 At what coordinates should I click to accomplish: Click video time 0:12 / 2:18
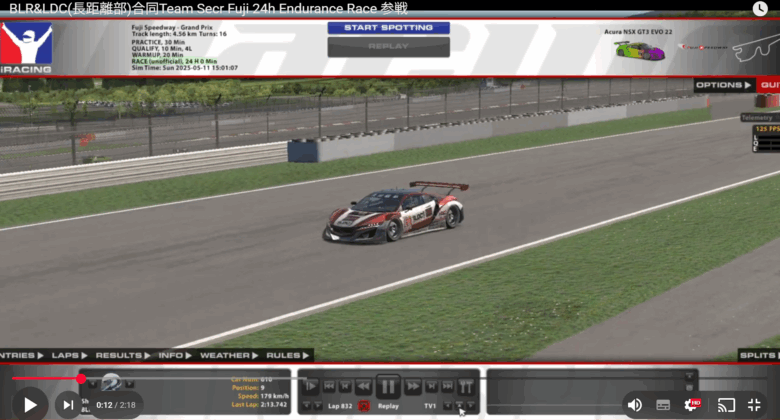tap(116, 405)
